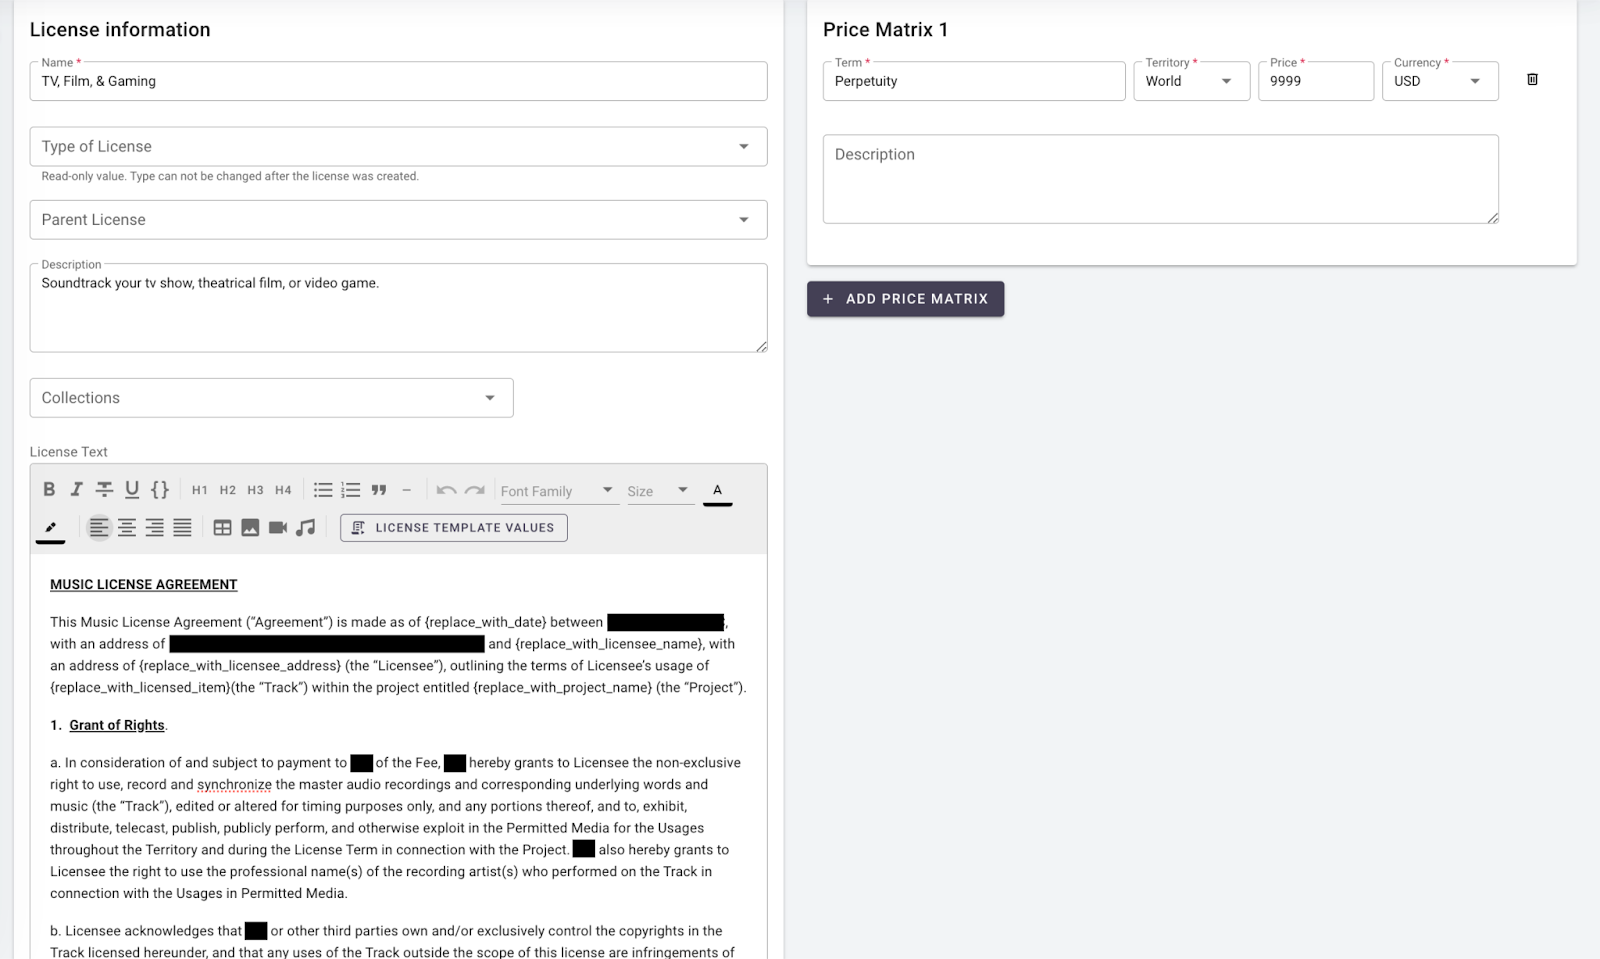The width and height of the screenshot is (1600, 959).
Task: Toggle bold formatting in the license editor
Action: pos(49,490)
